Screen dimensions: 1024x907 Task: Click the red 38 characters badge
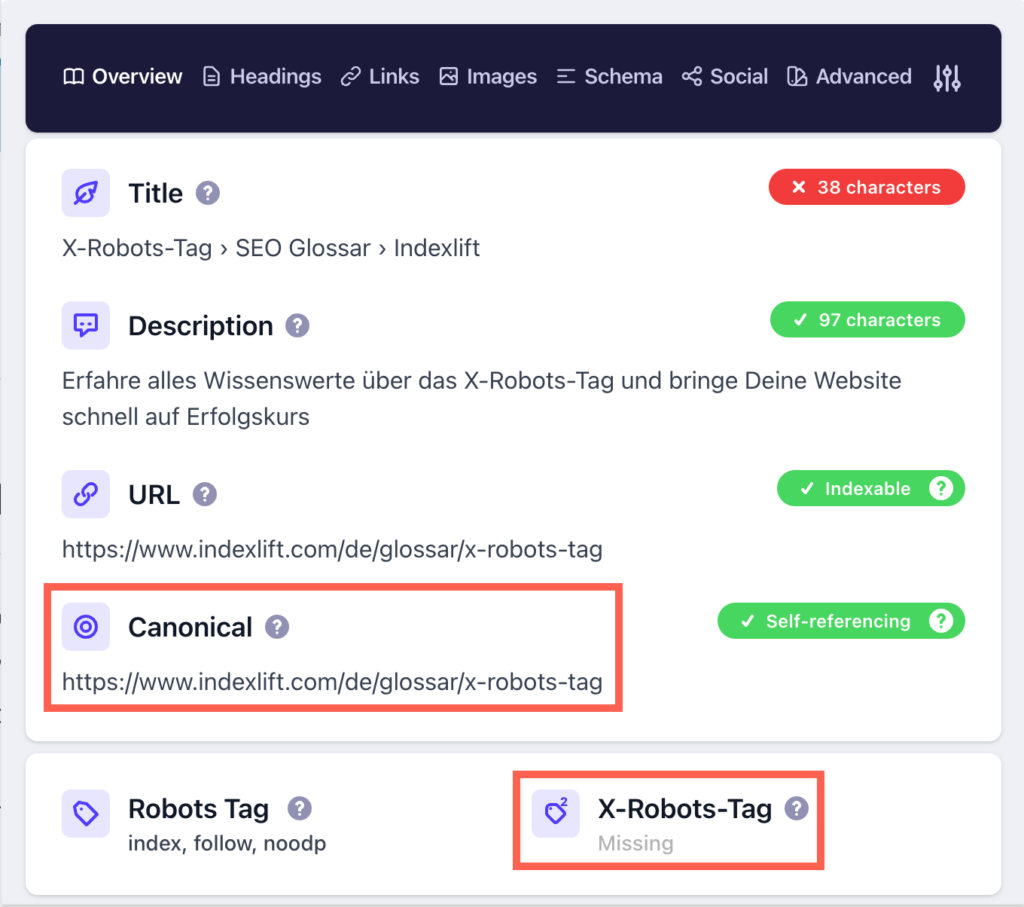point(866,187)
